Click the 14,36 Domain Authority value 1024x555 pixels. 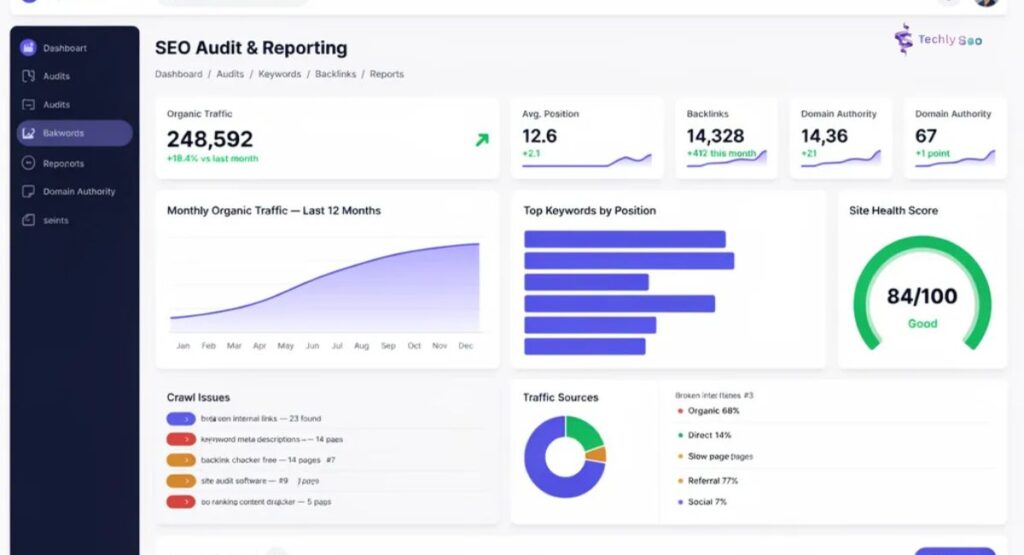pos(824,136)
